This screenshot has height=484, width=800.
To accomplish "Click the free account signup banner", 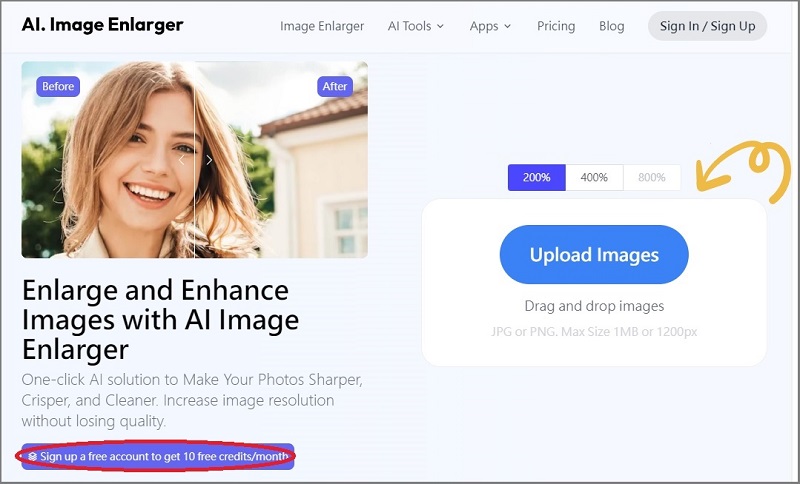I will tap(158, 457).
